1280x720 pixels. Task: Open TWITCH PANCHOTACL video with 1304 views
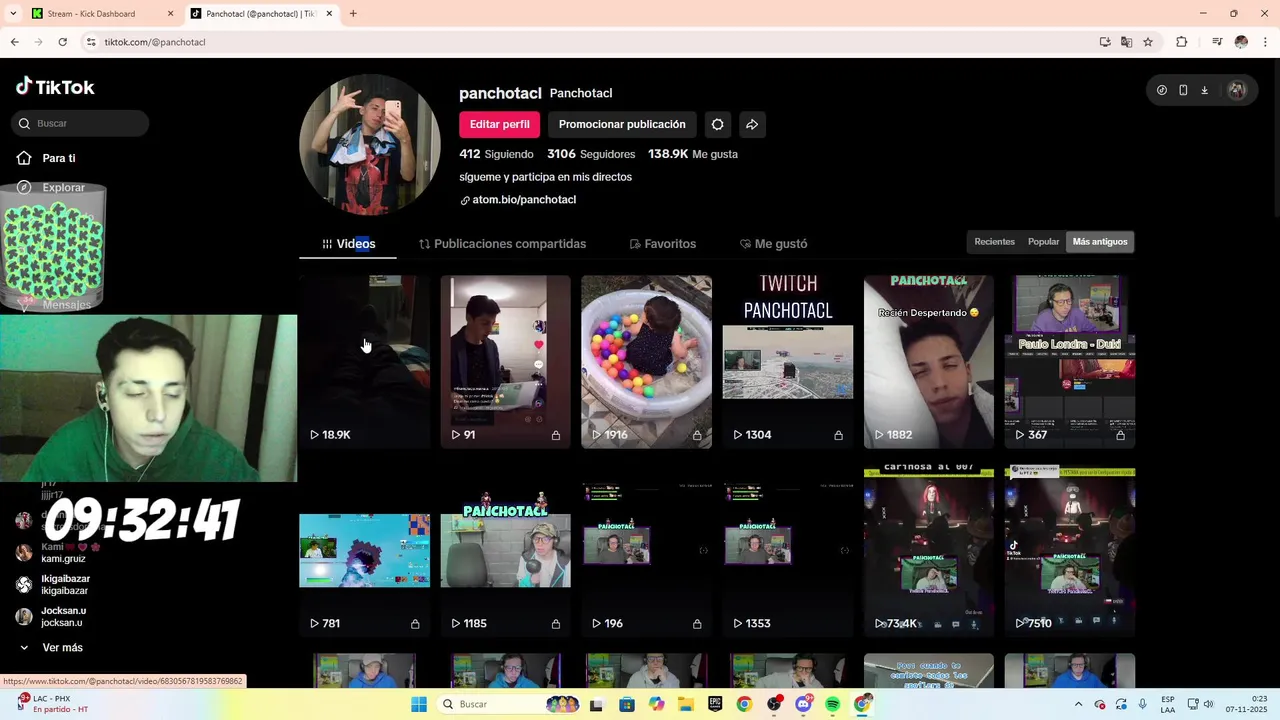pos(788,362)
